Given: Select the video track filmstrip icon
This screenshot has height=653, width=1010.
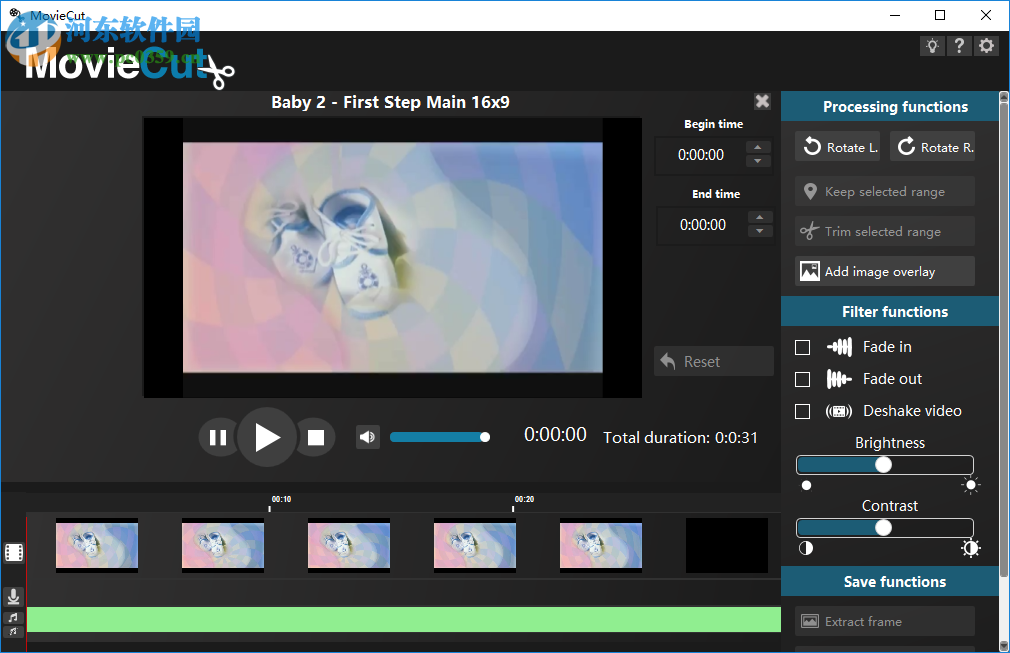Looking at the screenshot, I should tap(13, 553).
